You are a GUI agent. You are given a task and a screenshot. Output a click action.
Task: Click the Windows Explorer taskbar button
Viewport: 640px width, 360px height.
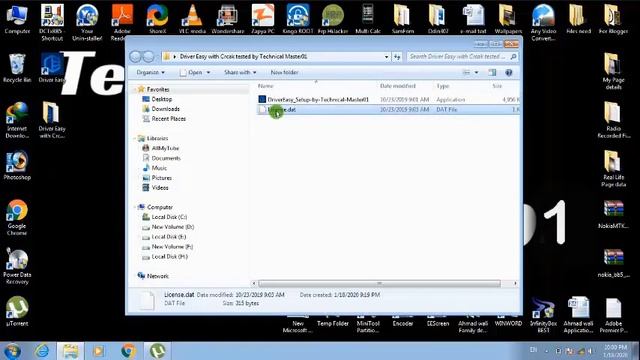pos(70,351)
